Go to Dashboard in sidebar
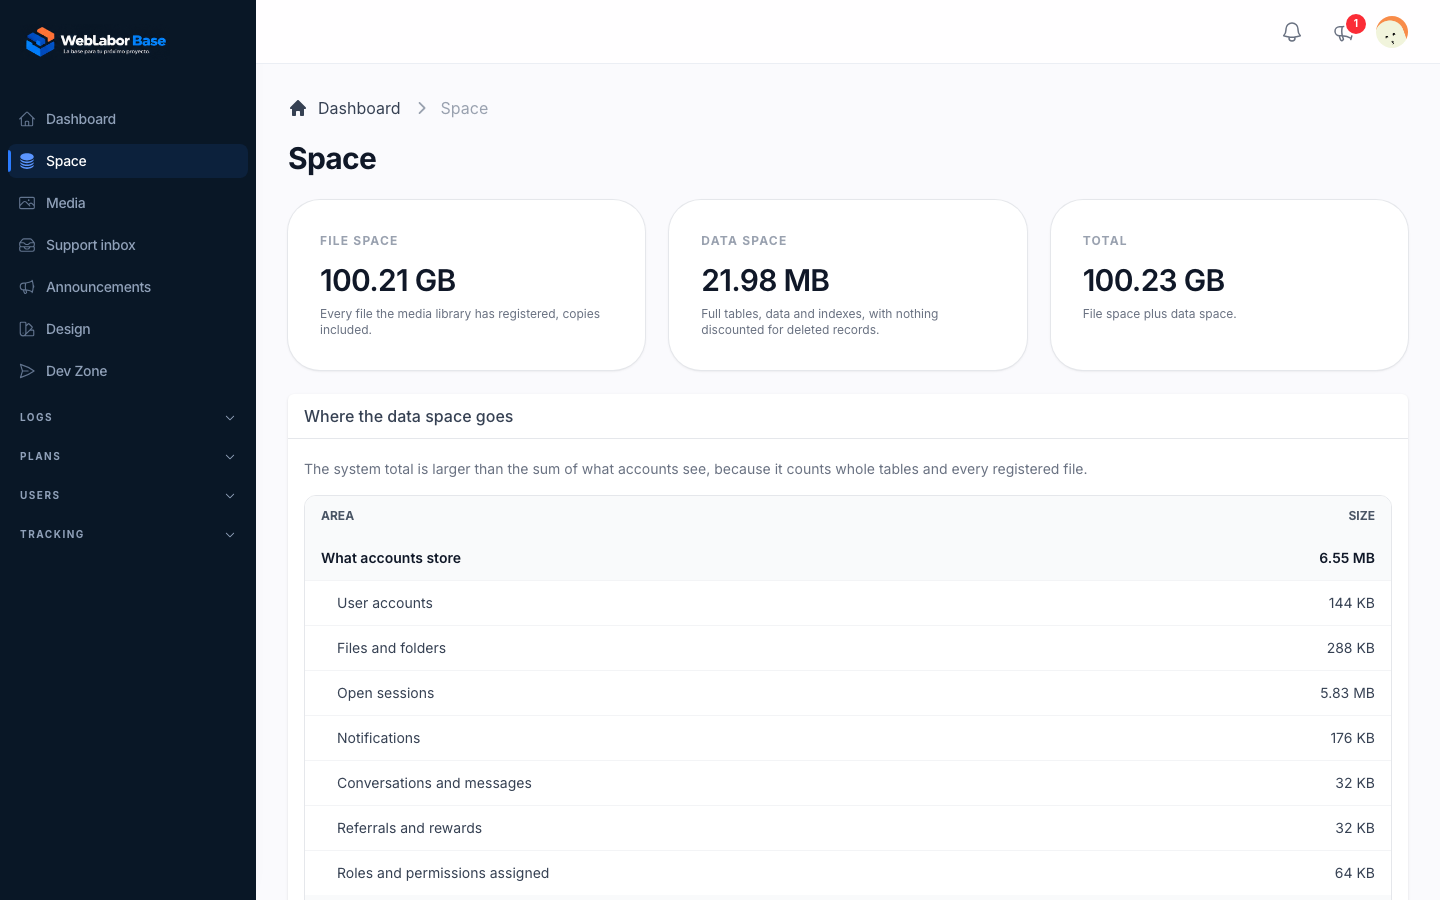 128,119
